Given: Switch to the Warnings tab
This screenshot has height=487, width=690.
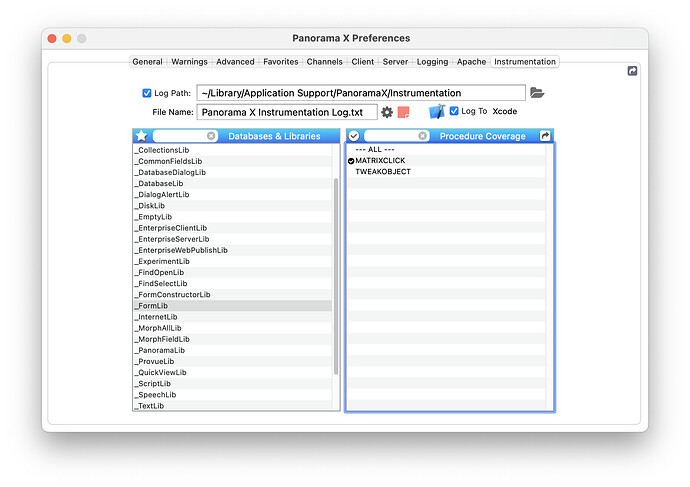Looking at the screenshot, I should point(189,62).
